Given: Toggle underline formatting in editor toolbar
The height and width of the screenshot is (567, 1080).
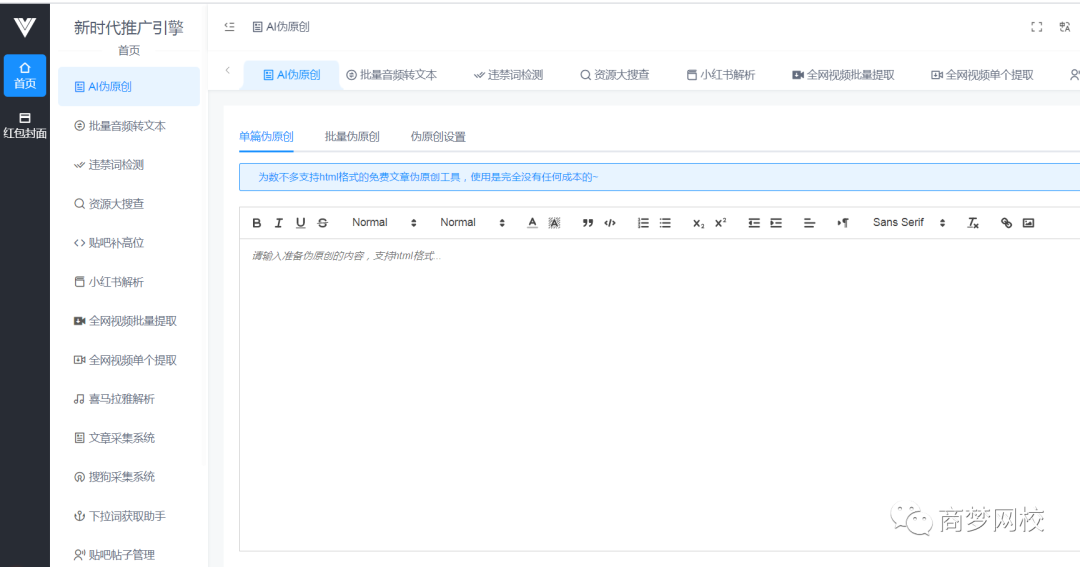Looking at the screenshot, I should point(301,223).
